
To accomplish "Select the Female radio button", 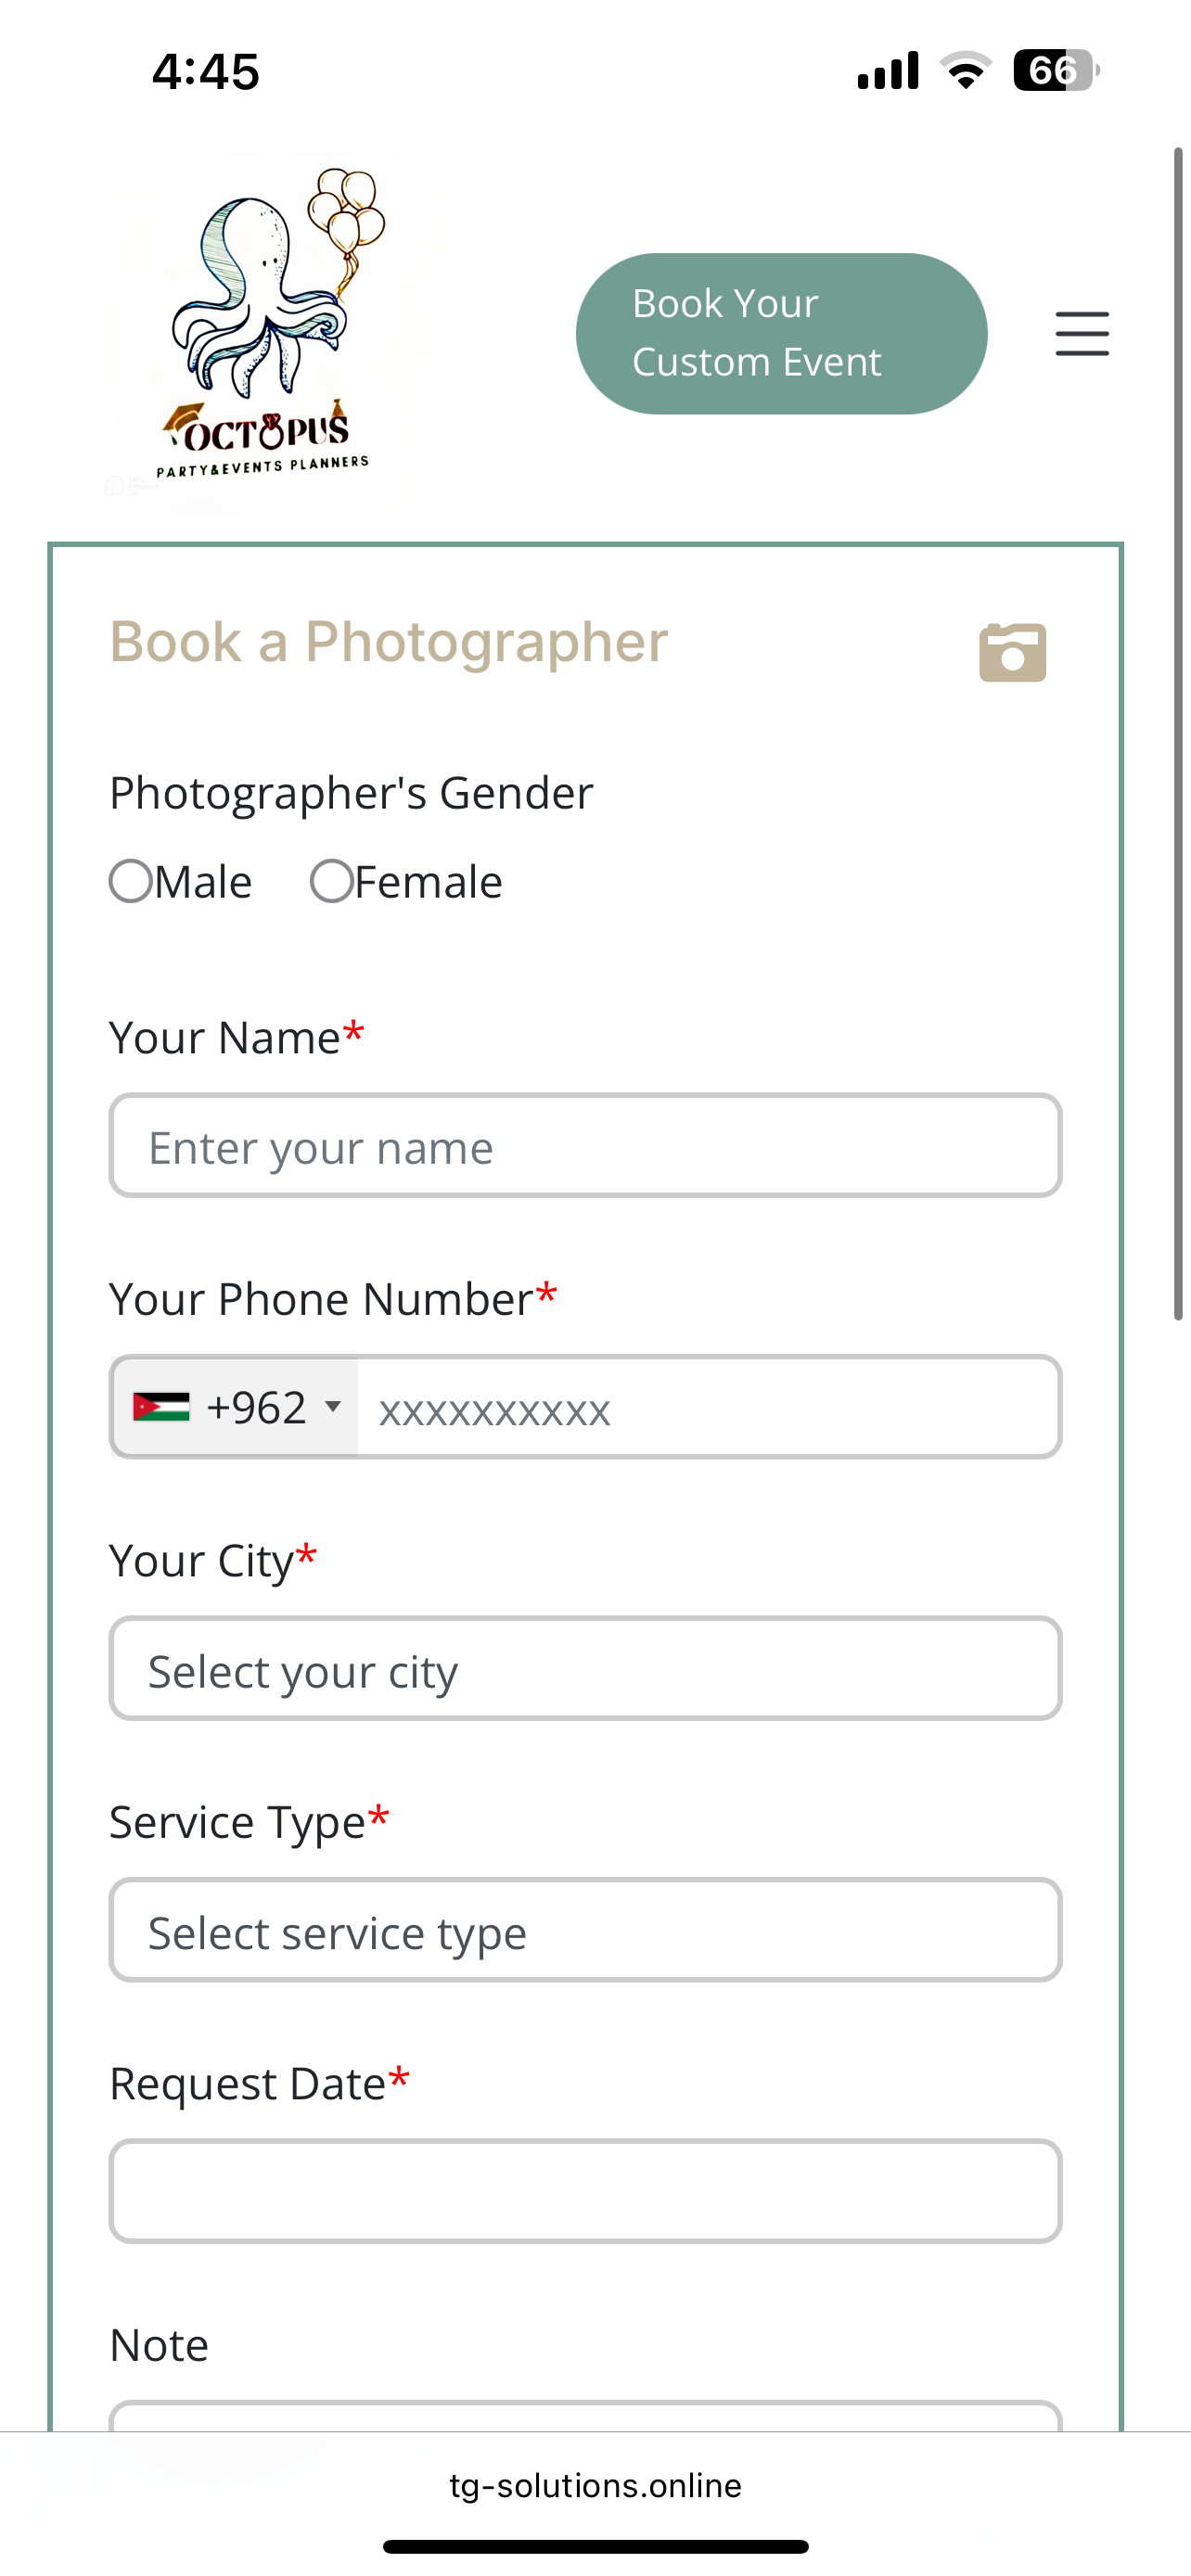I will pyautogui.click(x=331, y=881).
